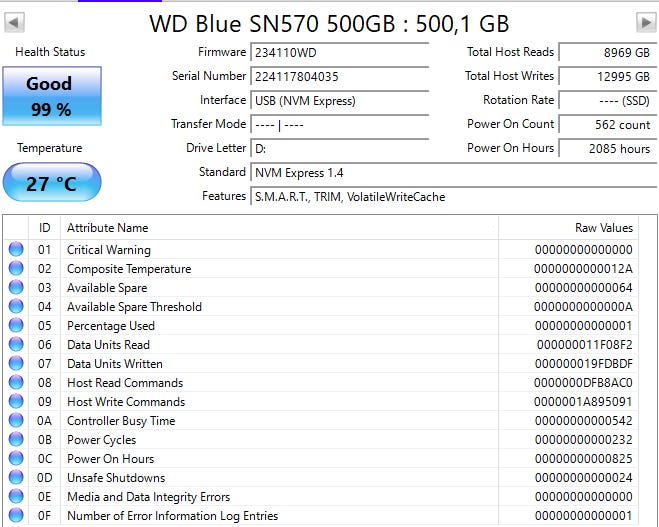
Task: Click status icon for Available Spare Threshold row
Action: 16,306
